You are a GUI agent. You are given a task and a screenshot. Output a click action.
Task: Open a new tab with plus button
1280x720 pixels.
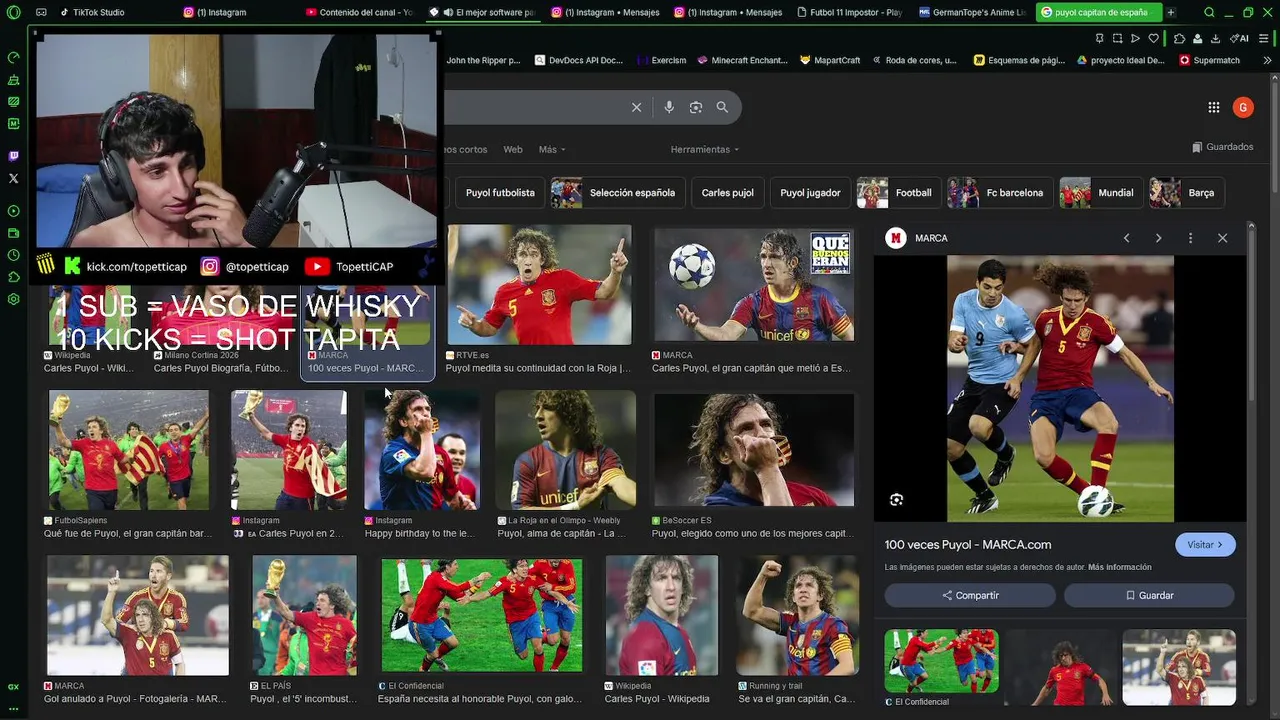tap(1171, 12)
